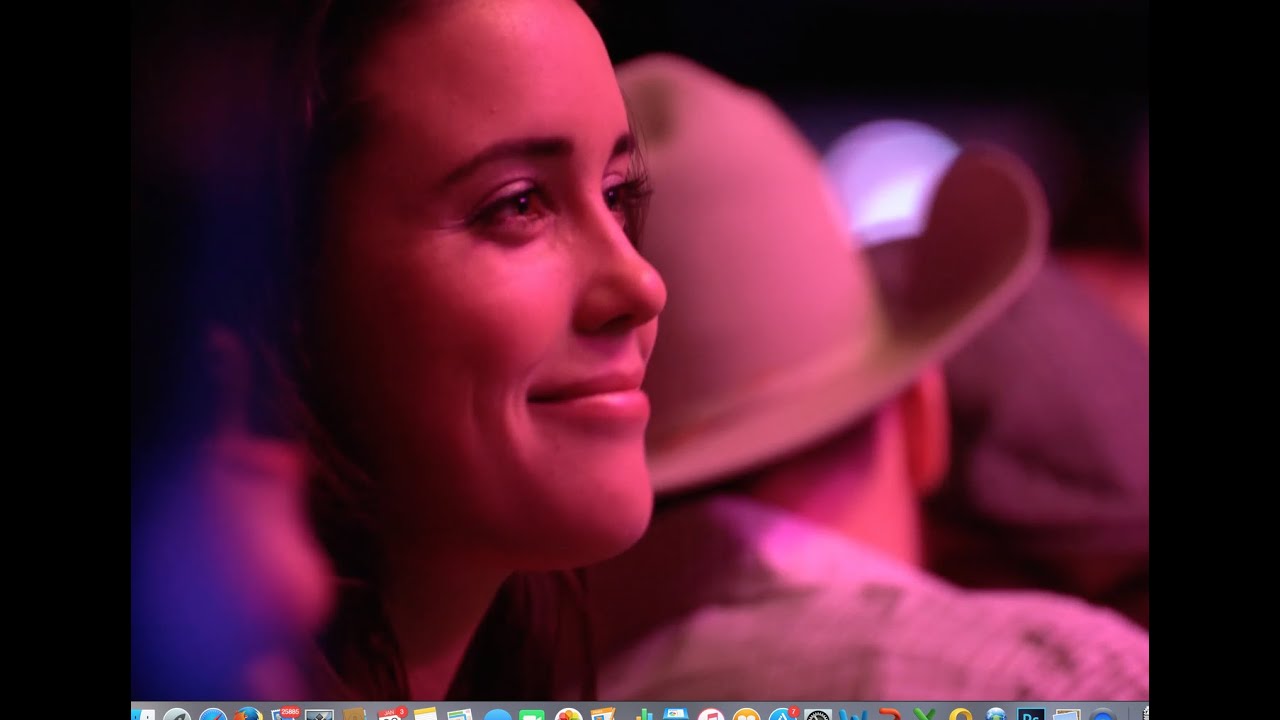Click the smiling woman video frame
The image size is (1280, 720).
[x=640, y=350]
